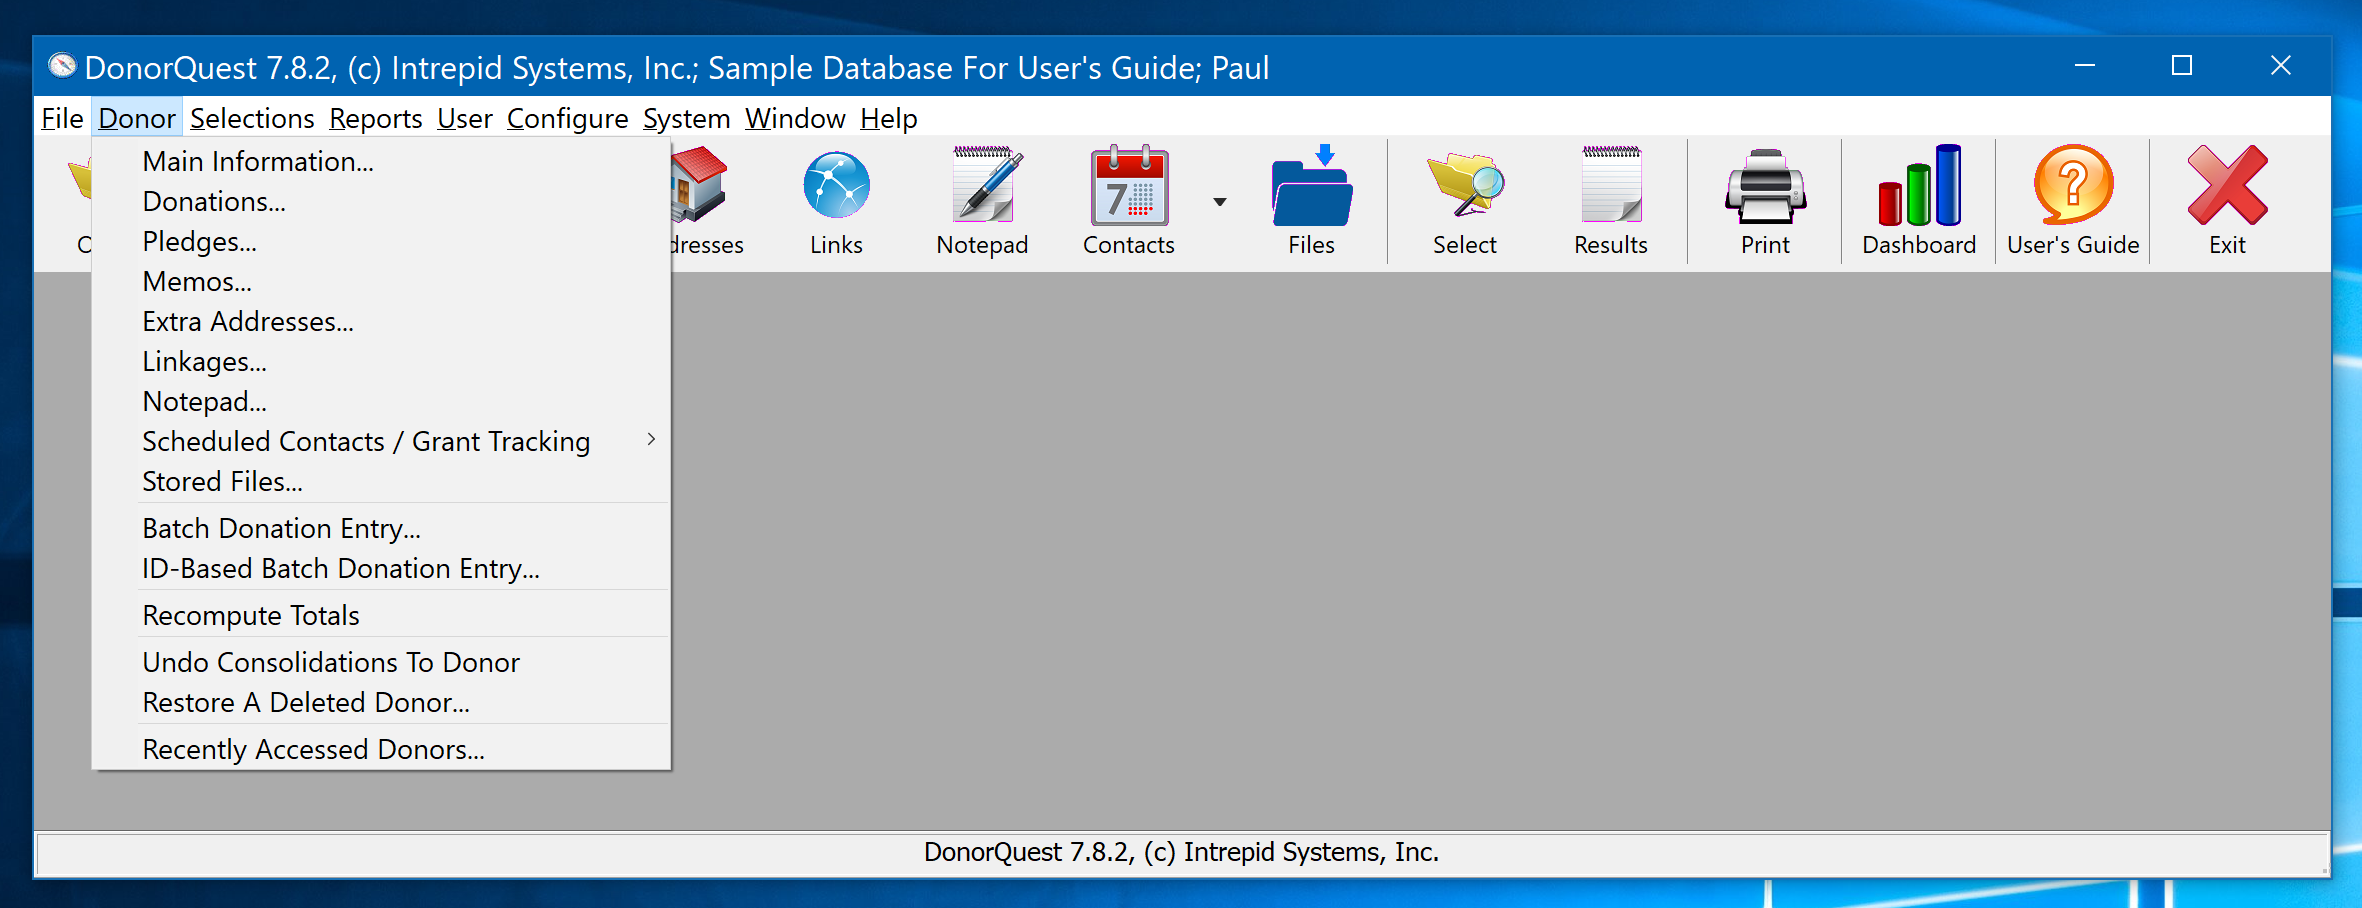Open the System menu

pyautogui.click(x=686, y=118)
